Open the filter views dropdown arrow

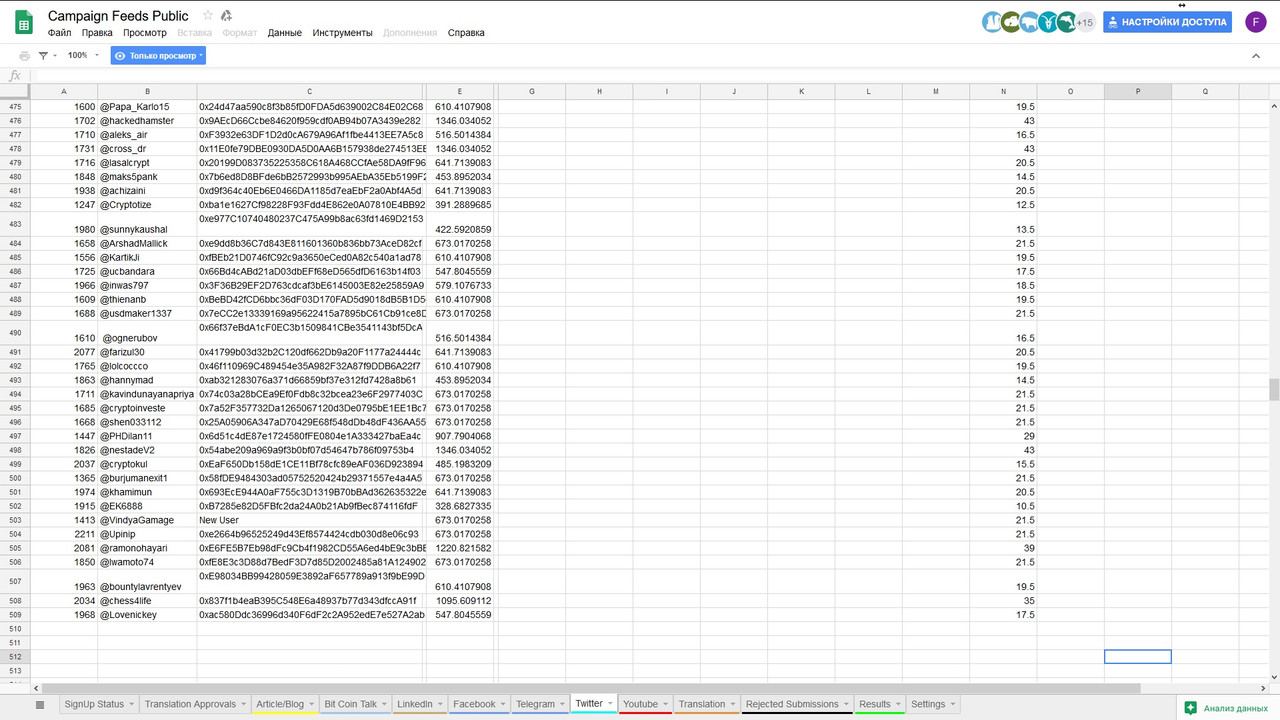pyautogui.click(x=55, y=56)
